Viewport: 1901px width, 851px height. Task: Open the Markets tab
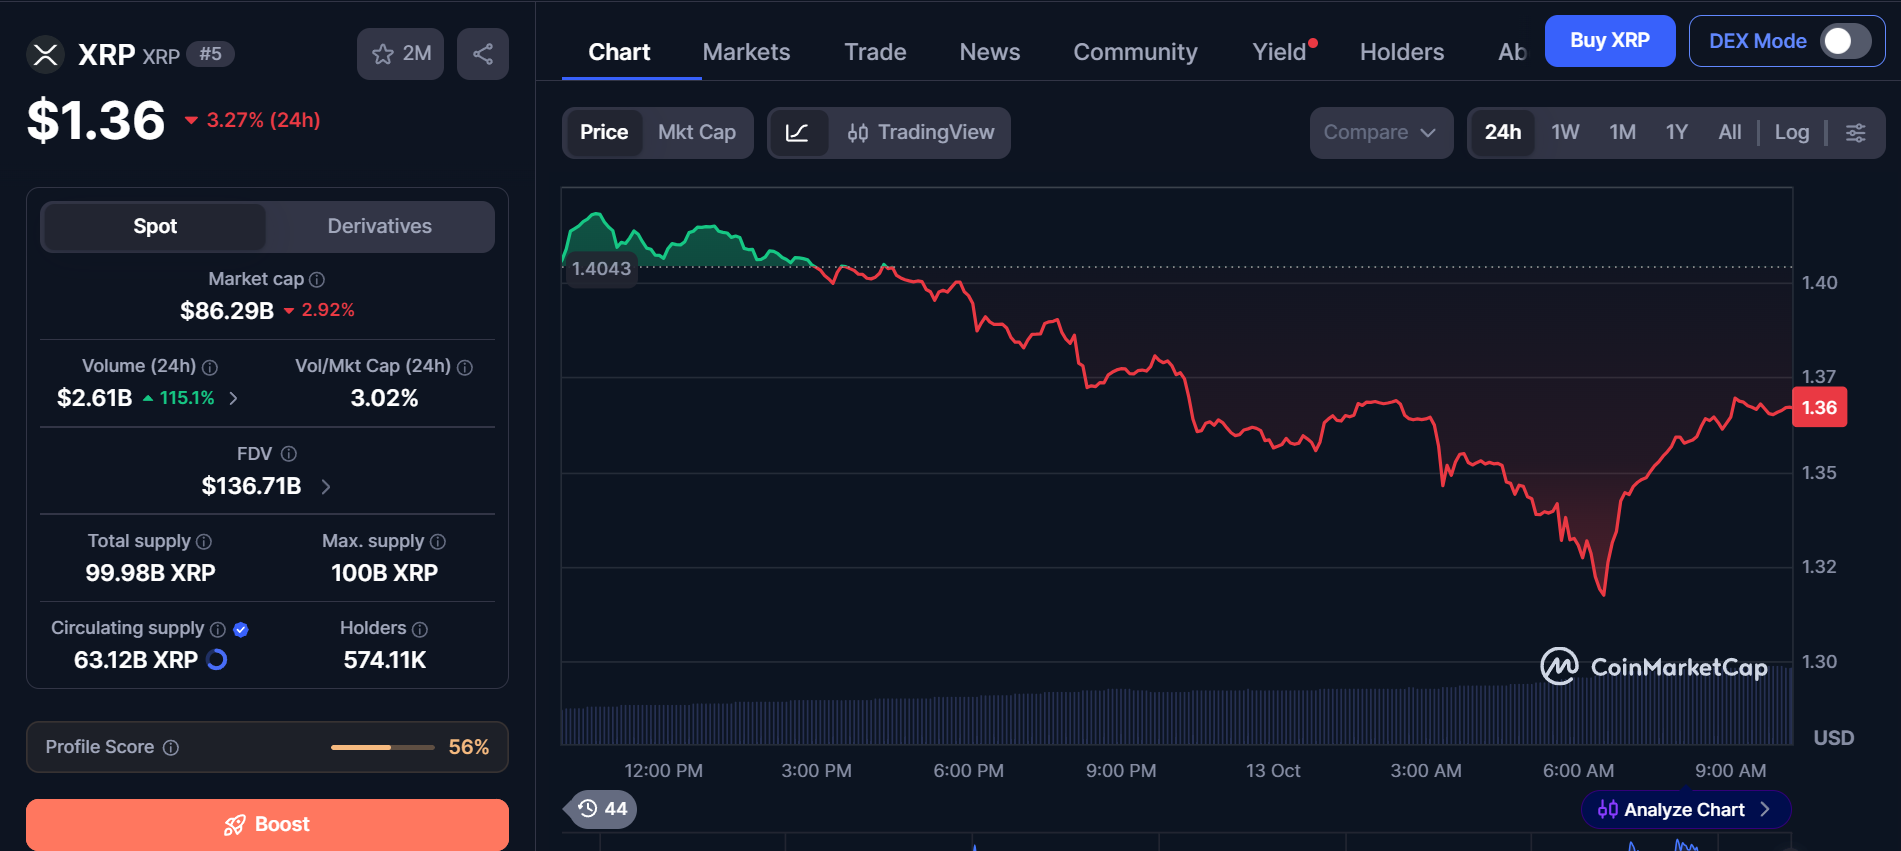[746, 52]
